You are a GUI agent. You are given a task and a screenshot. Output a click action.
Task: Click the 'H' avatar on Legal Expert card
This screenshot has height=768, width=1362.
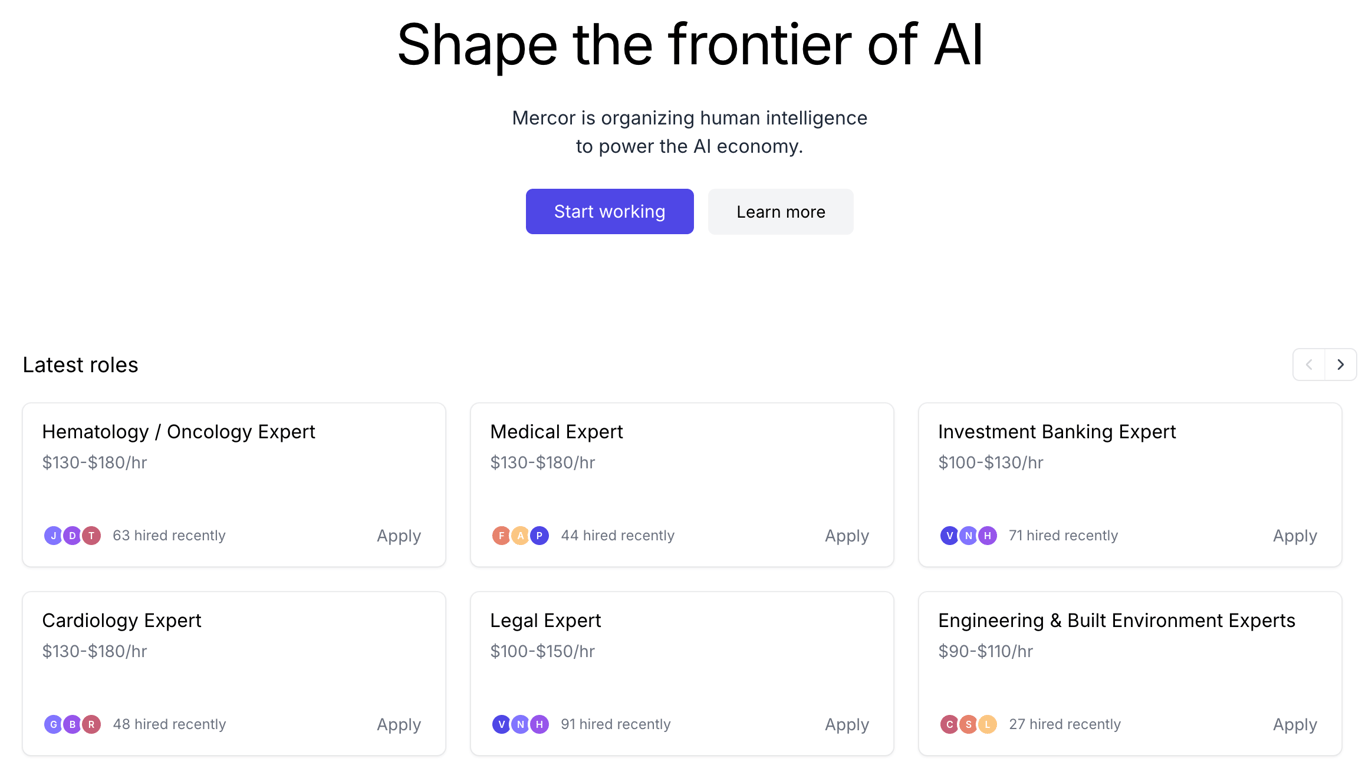click(x=539, y=724)
